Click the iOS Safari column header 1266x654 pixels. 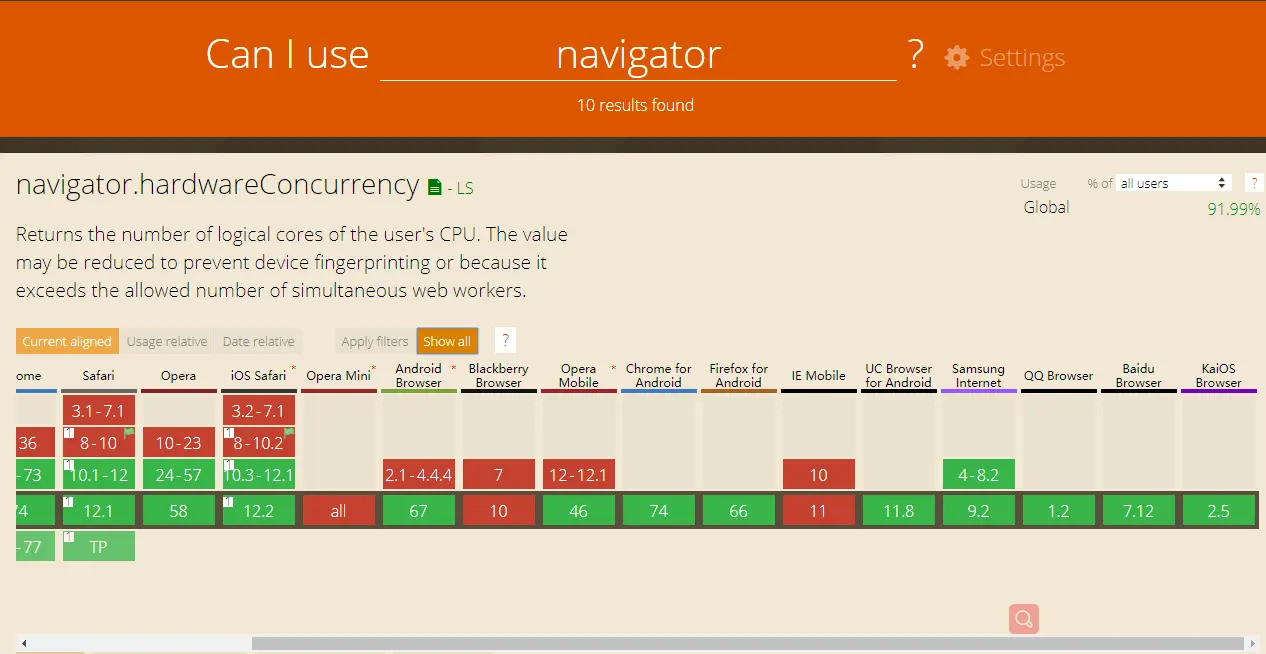point(259,376)
